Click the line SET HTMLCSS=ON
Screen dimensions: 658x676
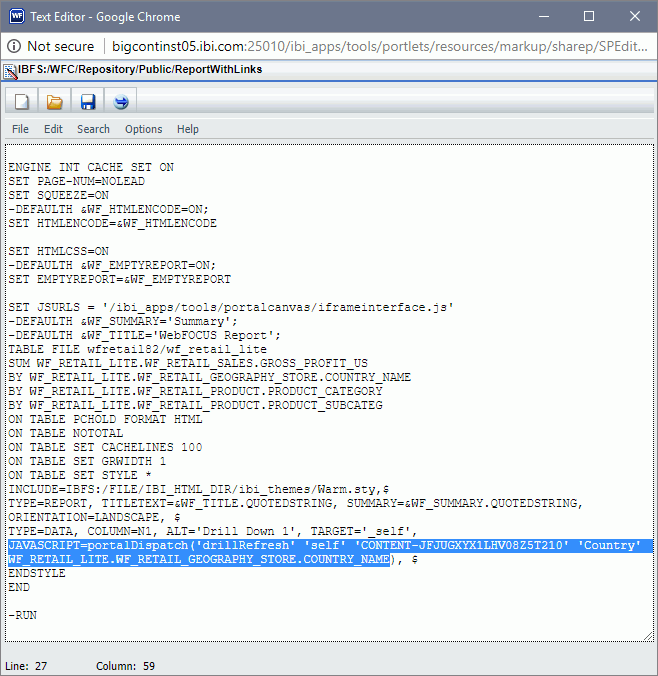point(58,251)
